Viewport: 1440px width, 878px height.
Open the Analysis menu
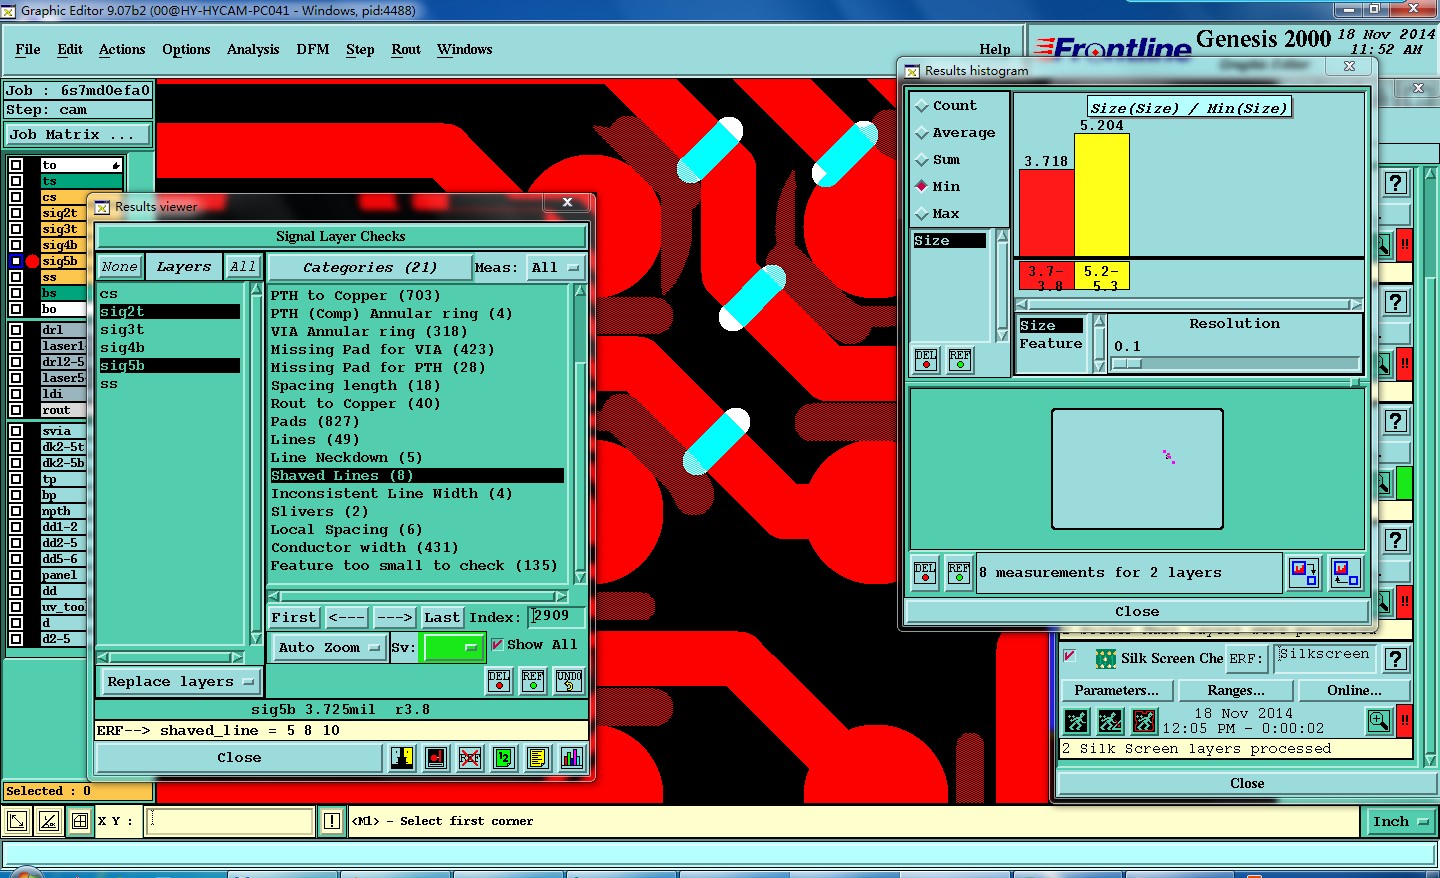(253, 49)
